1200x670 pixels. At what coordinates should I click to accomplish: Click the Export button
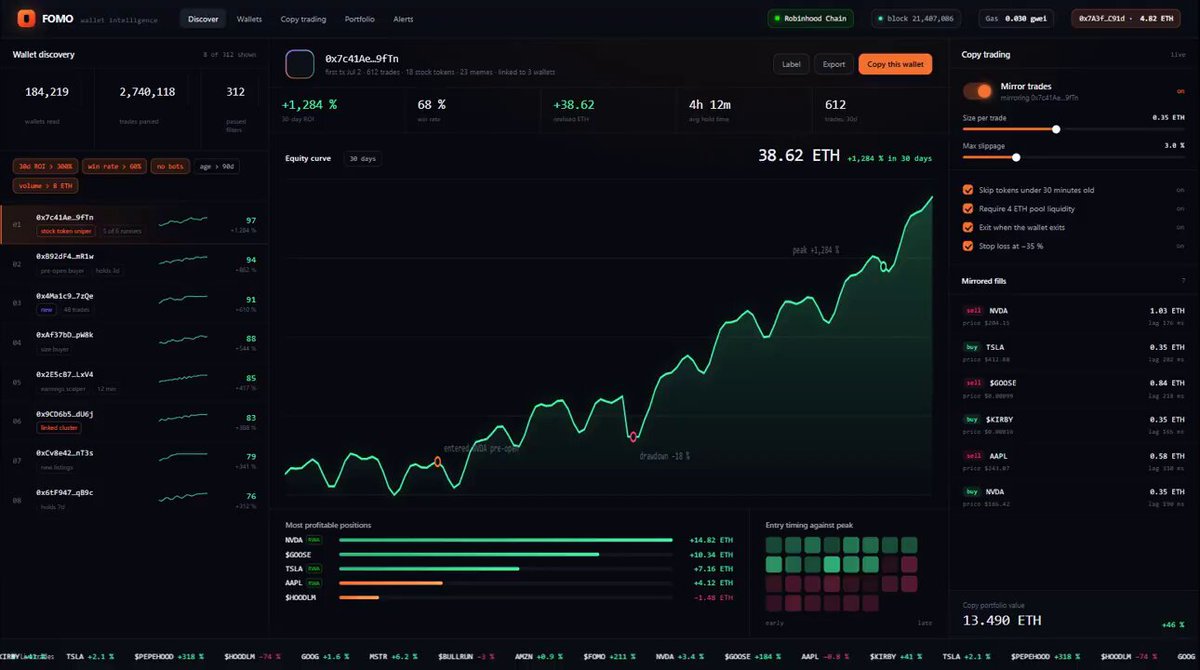[833, 64]
